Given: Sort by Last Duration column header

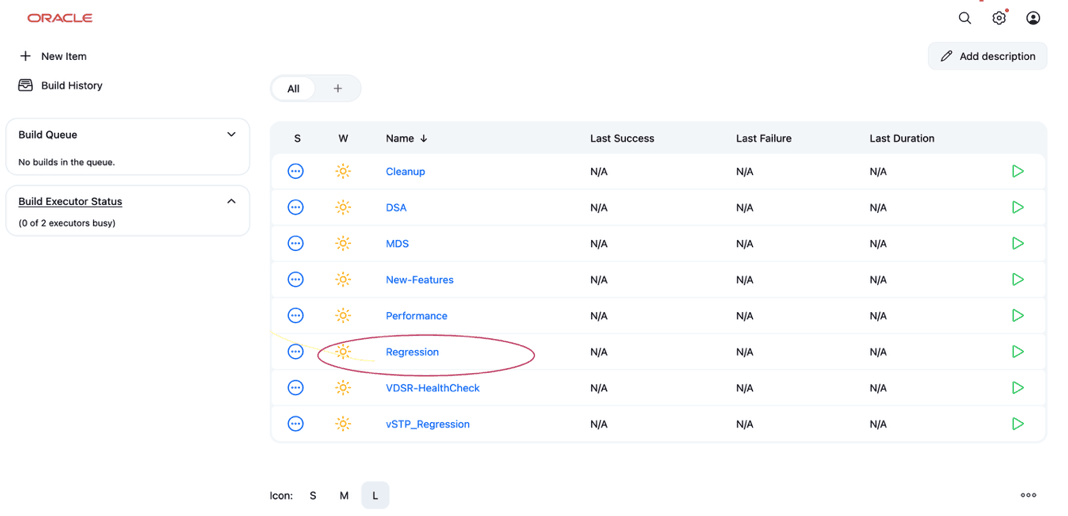Looking at the screenshot, I should [x=902, y=138].
